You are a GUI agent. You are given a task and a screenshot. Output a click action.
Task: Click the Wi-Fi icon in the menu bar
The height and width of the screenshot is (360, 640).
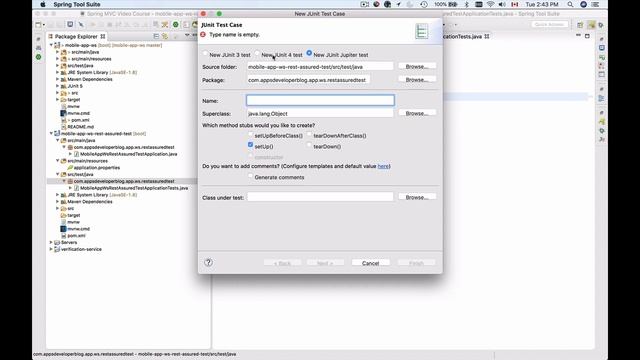click(x=491, y=4)
